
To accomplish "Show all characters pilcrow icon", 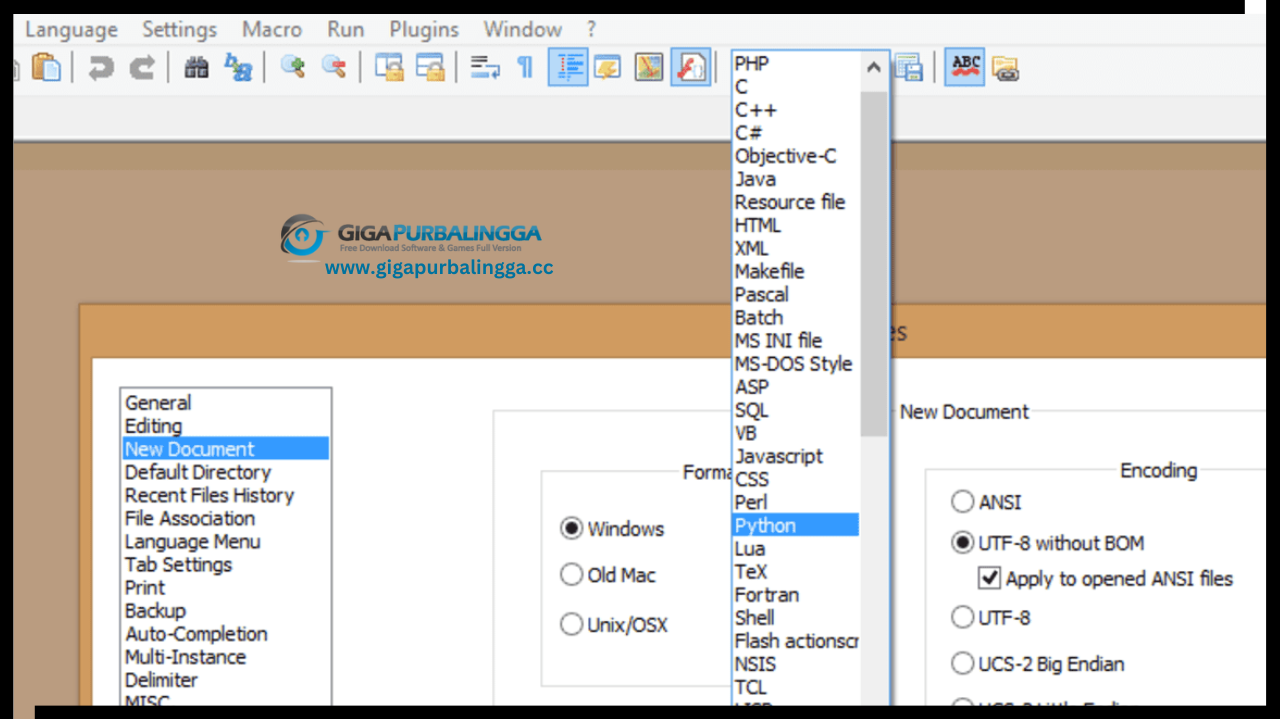I will click(525, 68).
